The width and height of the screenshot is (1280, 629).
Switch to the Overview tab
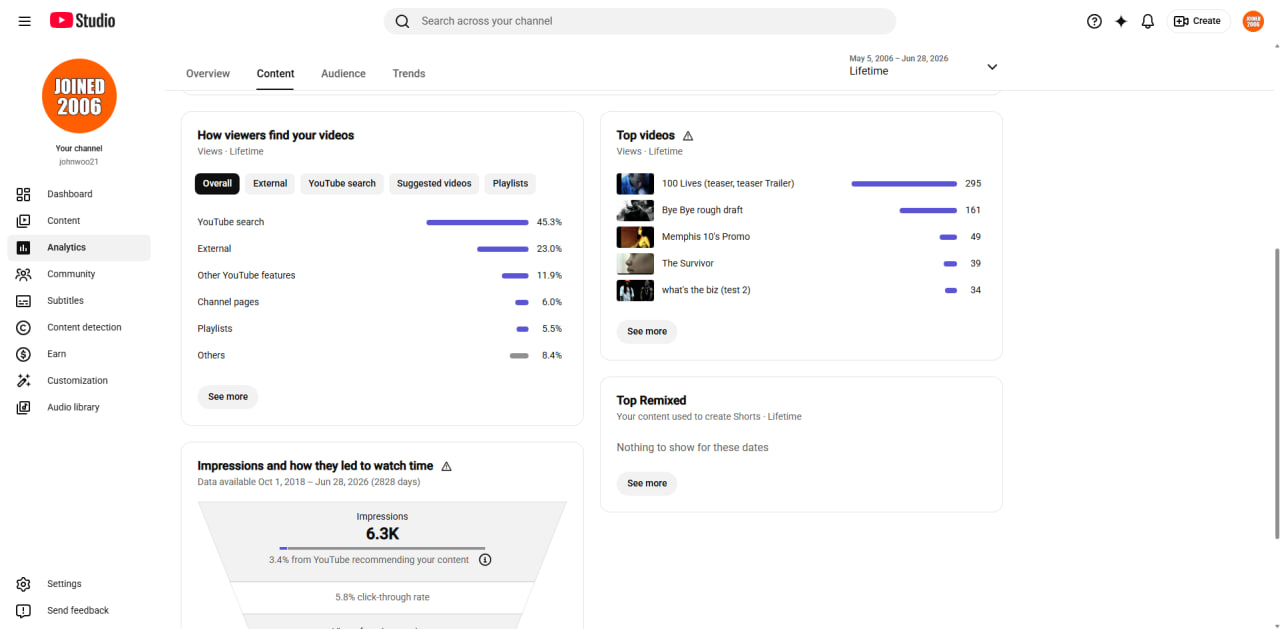[x=208, y=74]
